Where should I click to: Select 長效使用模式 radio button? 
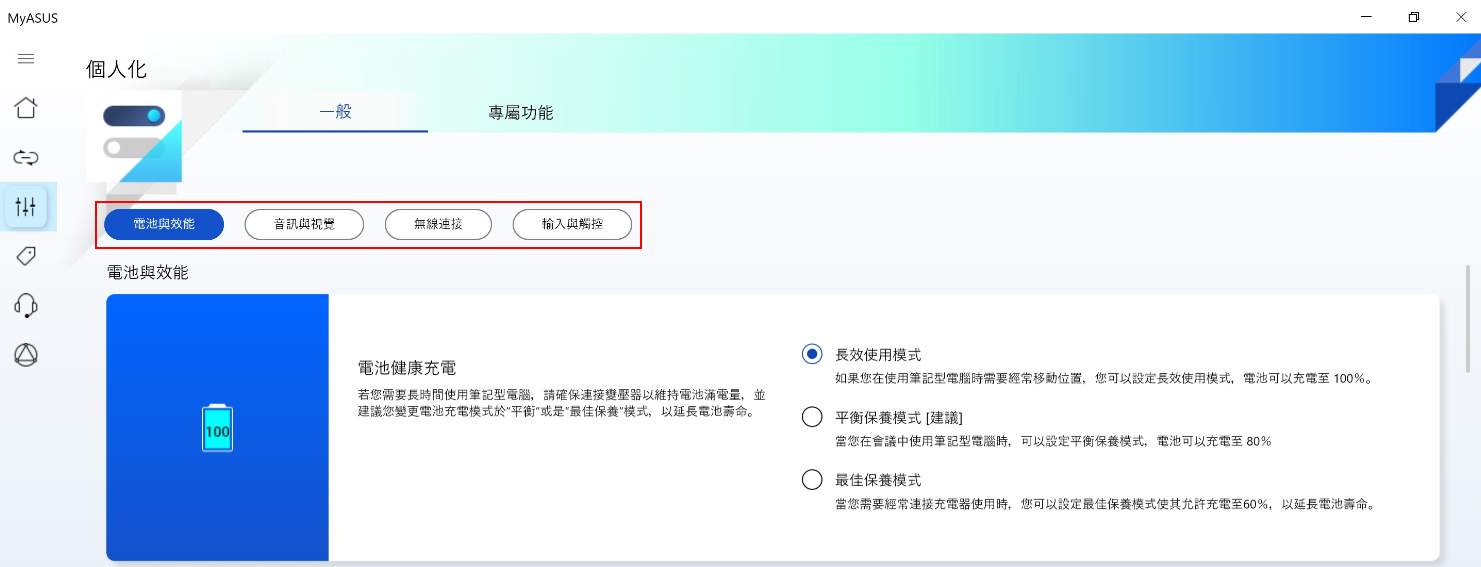pyautogui.click(x=812, y=354)
